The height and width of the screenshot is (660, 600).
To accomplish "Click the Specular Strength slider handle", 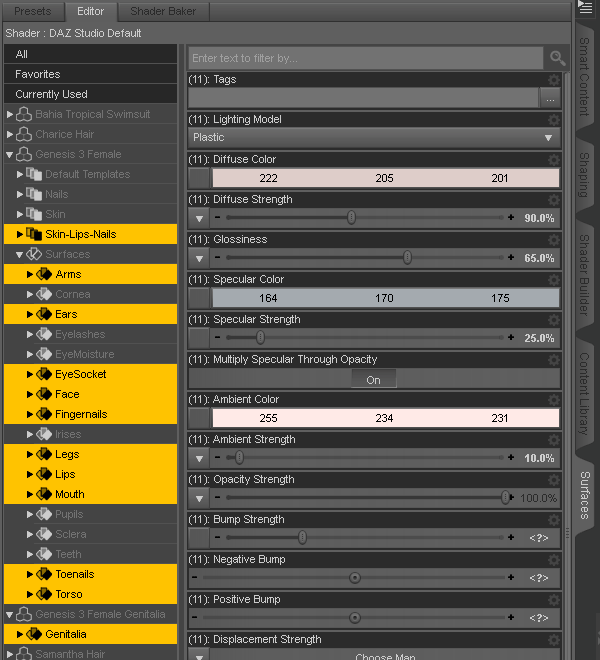I will tap(261, 337).
